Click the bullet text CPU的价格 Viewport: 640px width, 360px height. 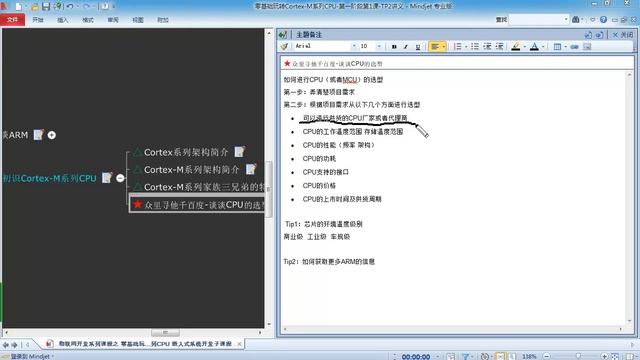[x=319, y=186]
